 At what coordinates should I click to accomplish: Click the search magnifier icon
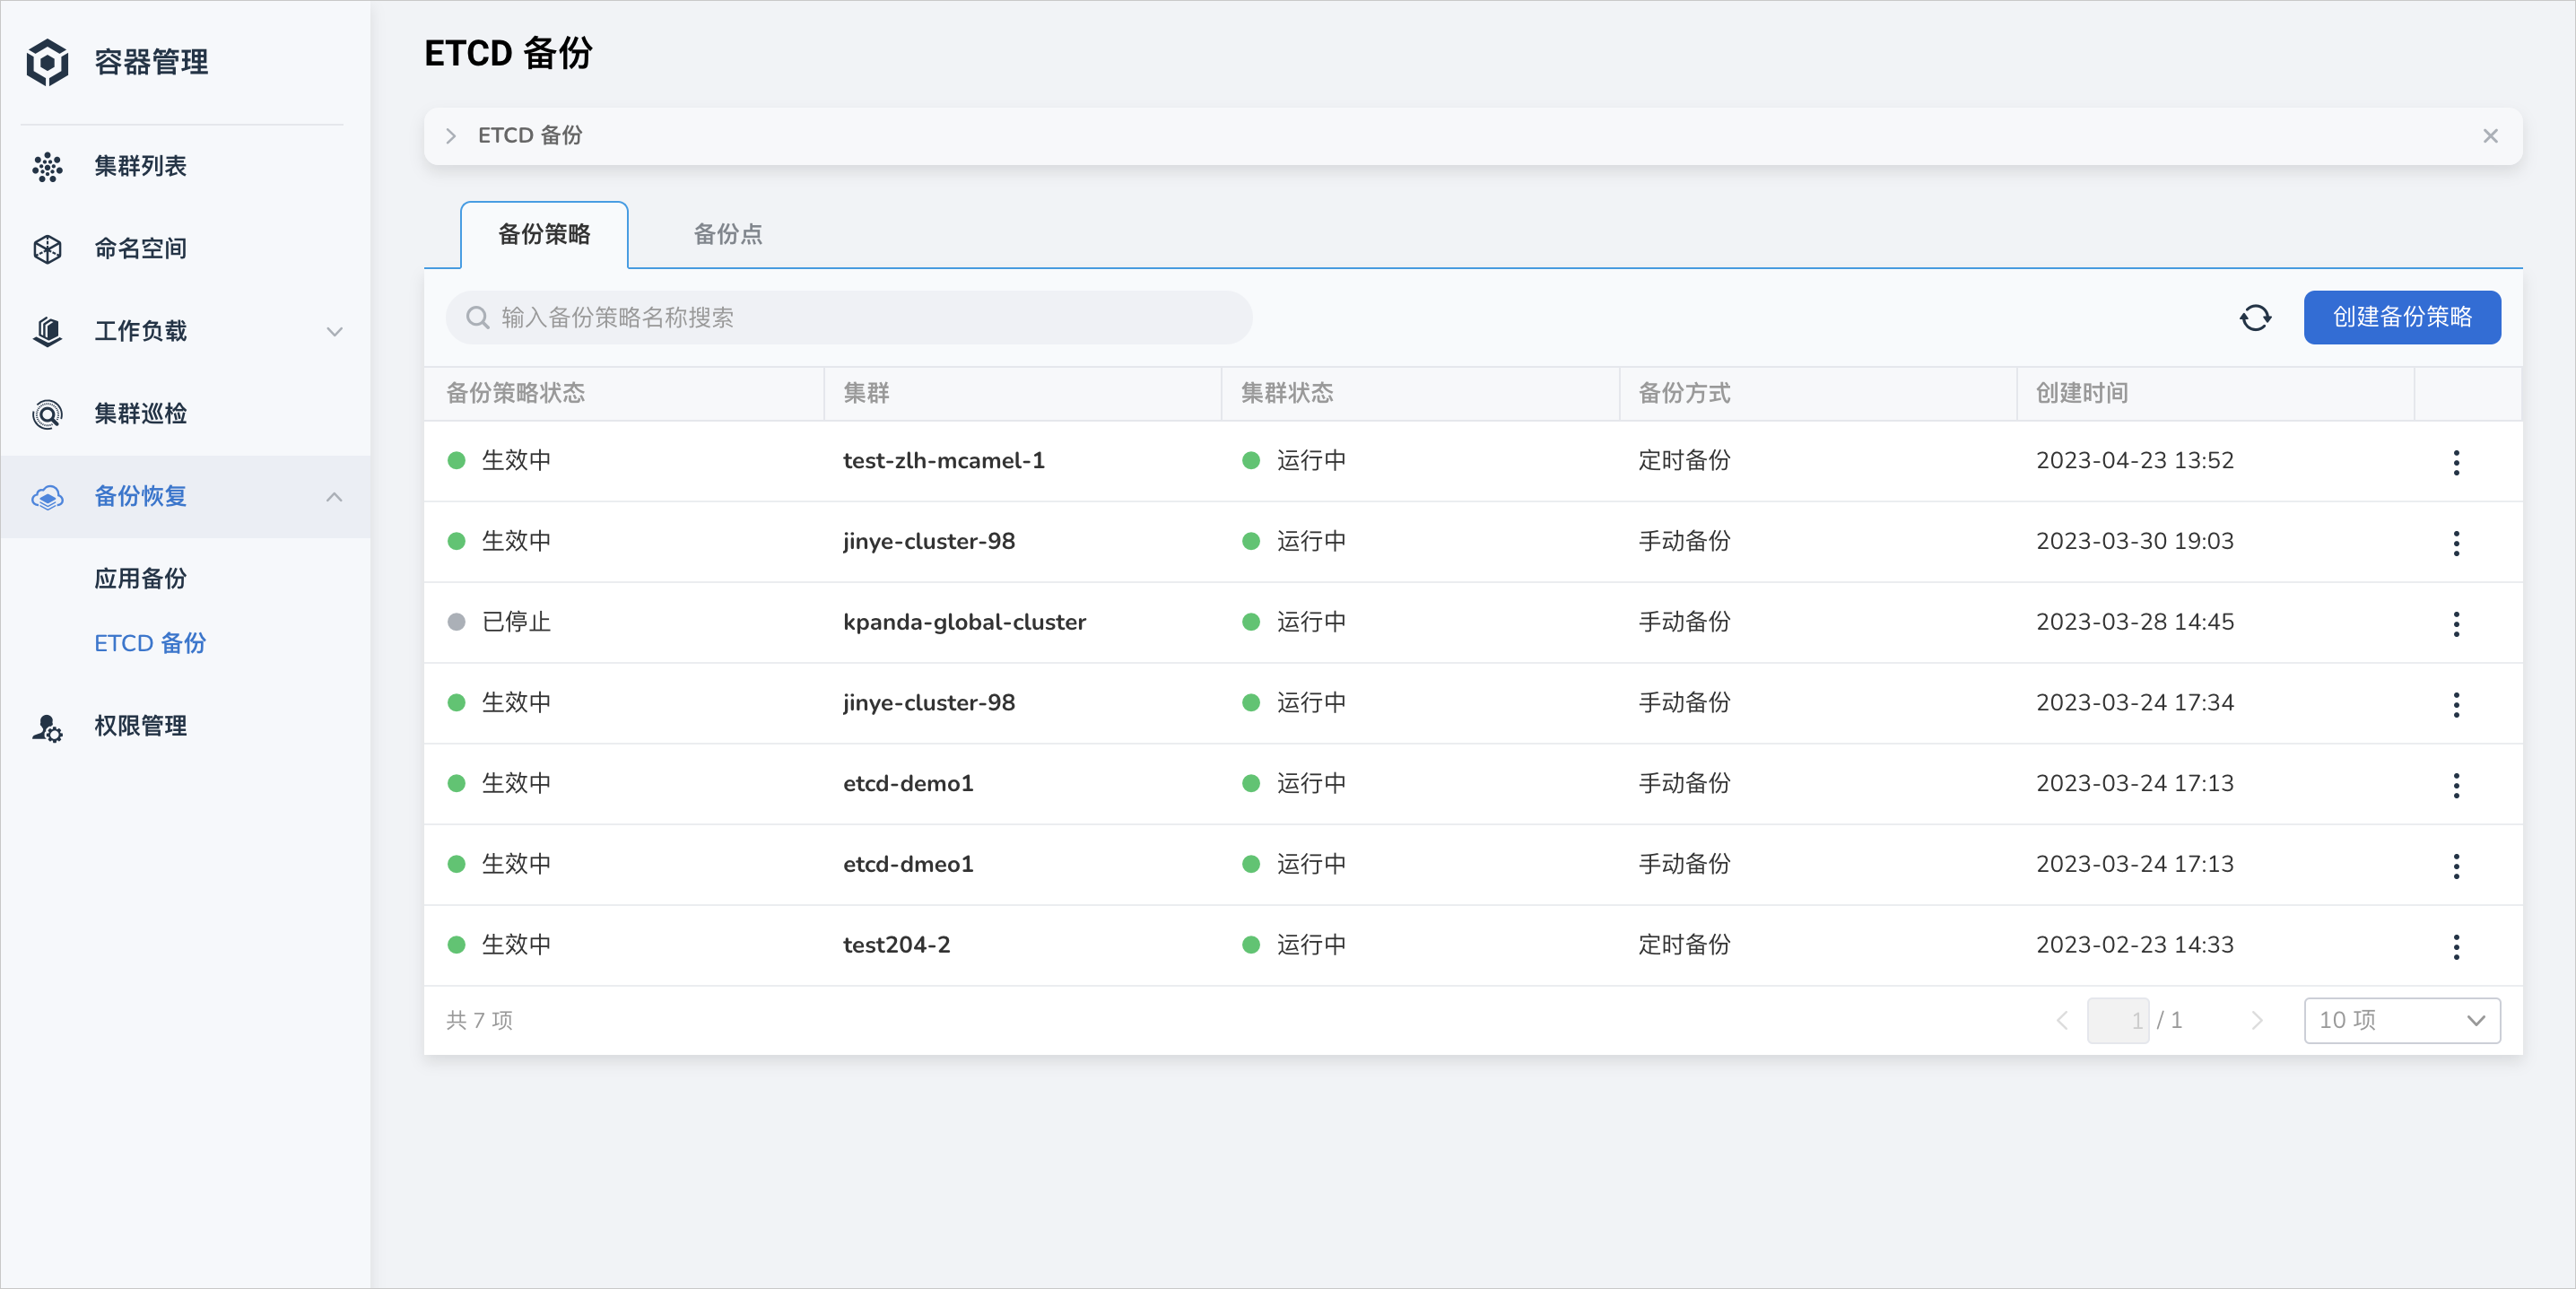(x=478, y=318)
